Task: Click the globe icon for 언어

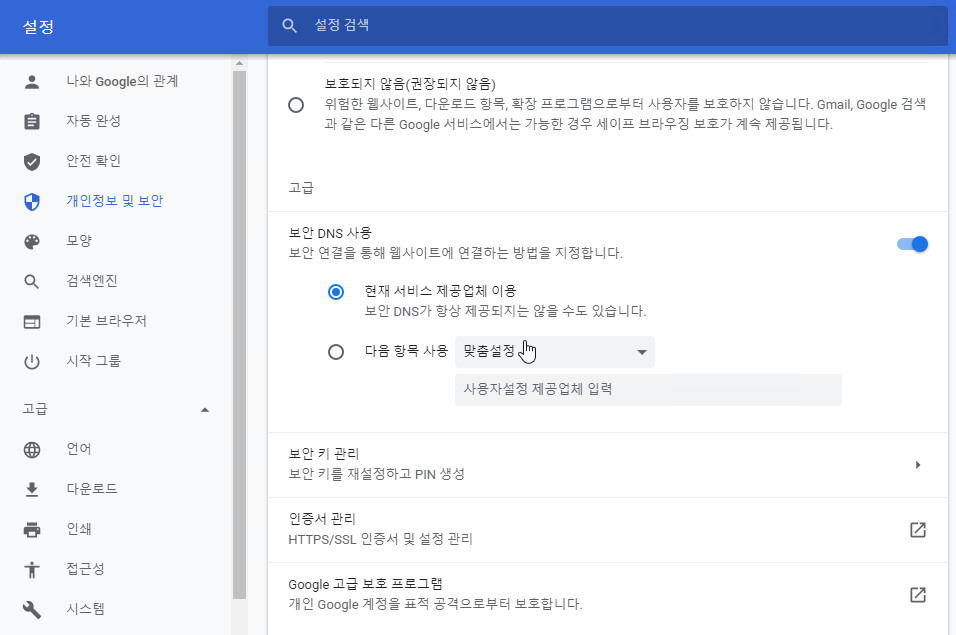Action: pyautogui.click(x=32, y=450)
